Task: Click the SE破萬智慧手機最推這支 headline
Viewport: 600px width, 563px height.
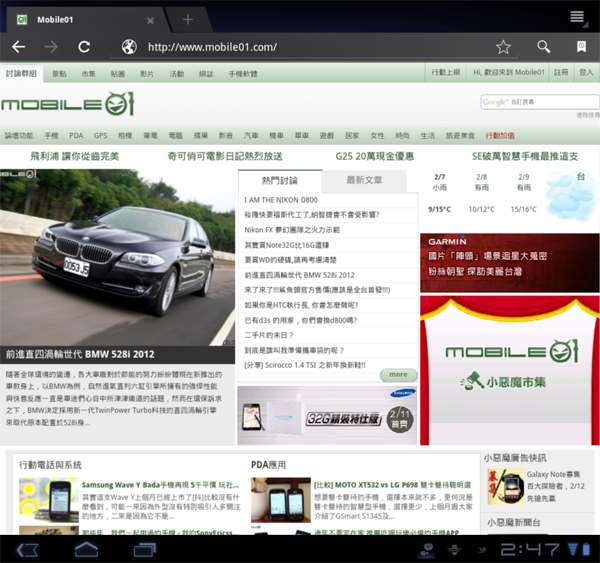Action: click(525, 156)
